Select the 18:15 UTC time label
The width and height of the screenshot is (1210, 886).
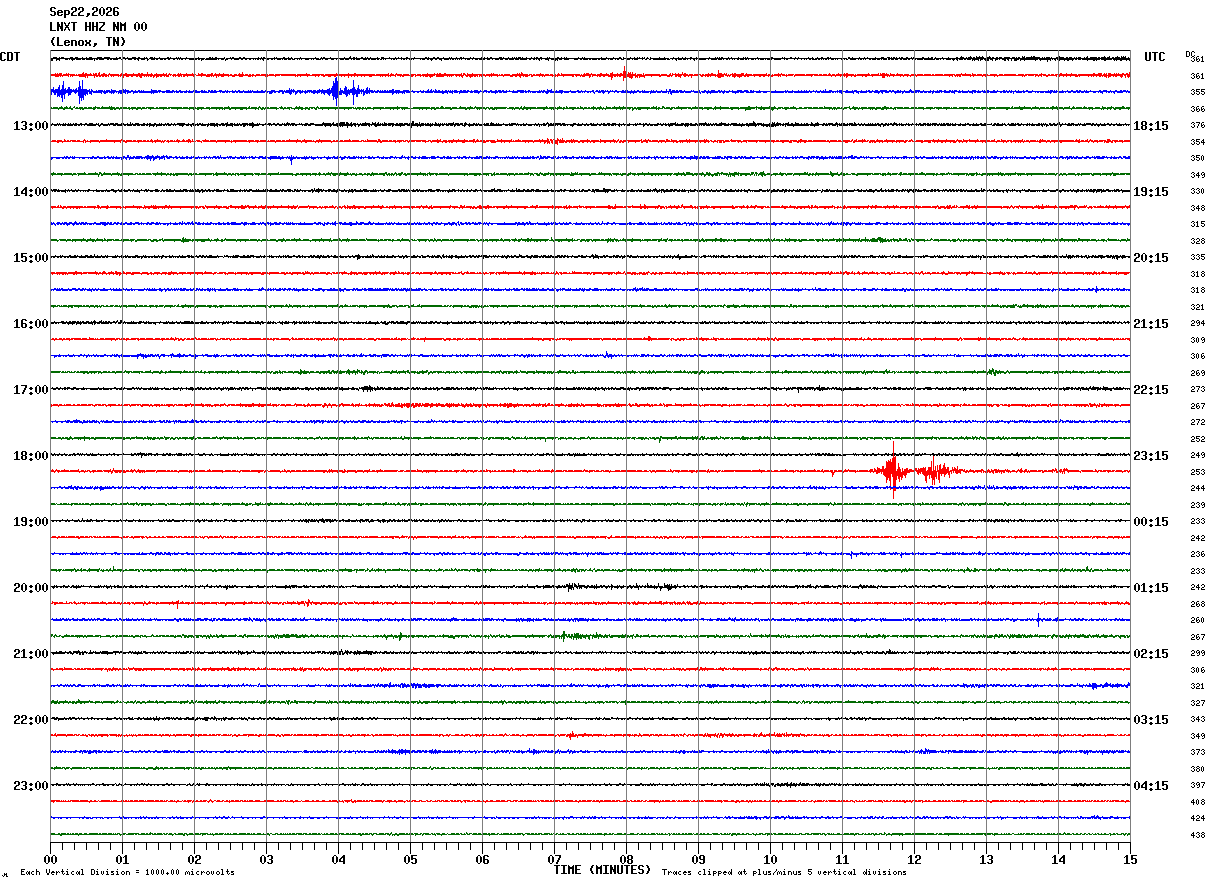pos(1151,126)
